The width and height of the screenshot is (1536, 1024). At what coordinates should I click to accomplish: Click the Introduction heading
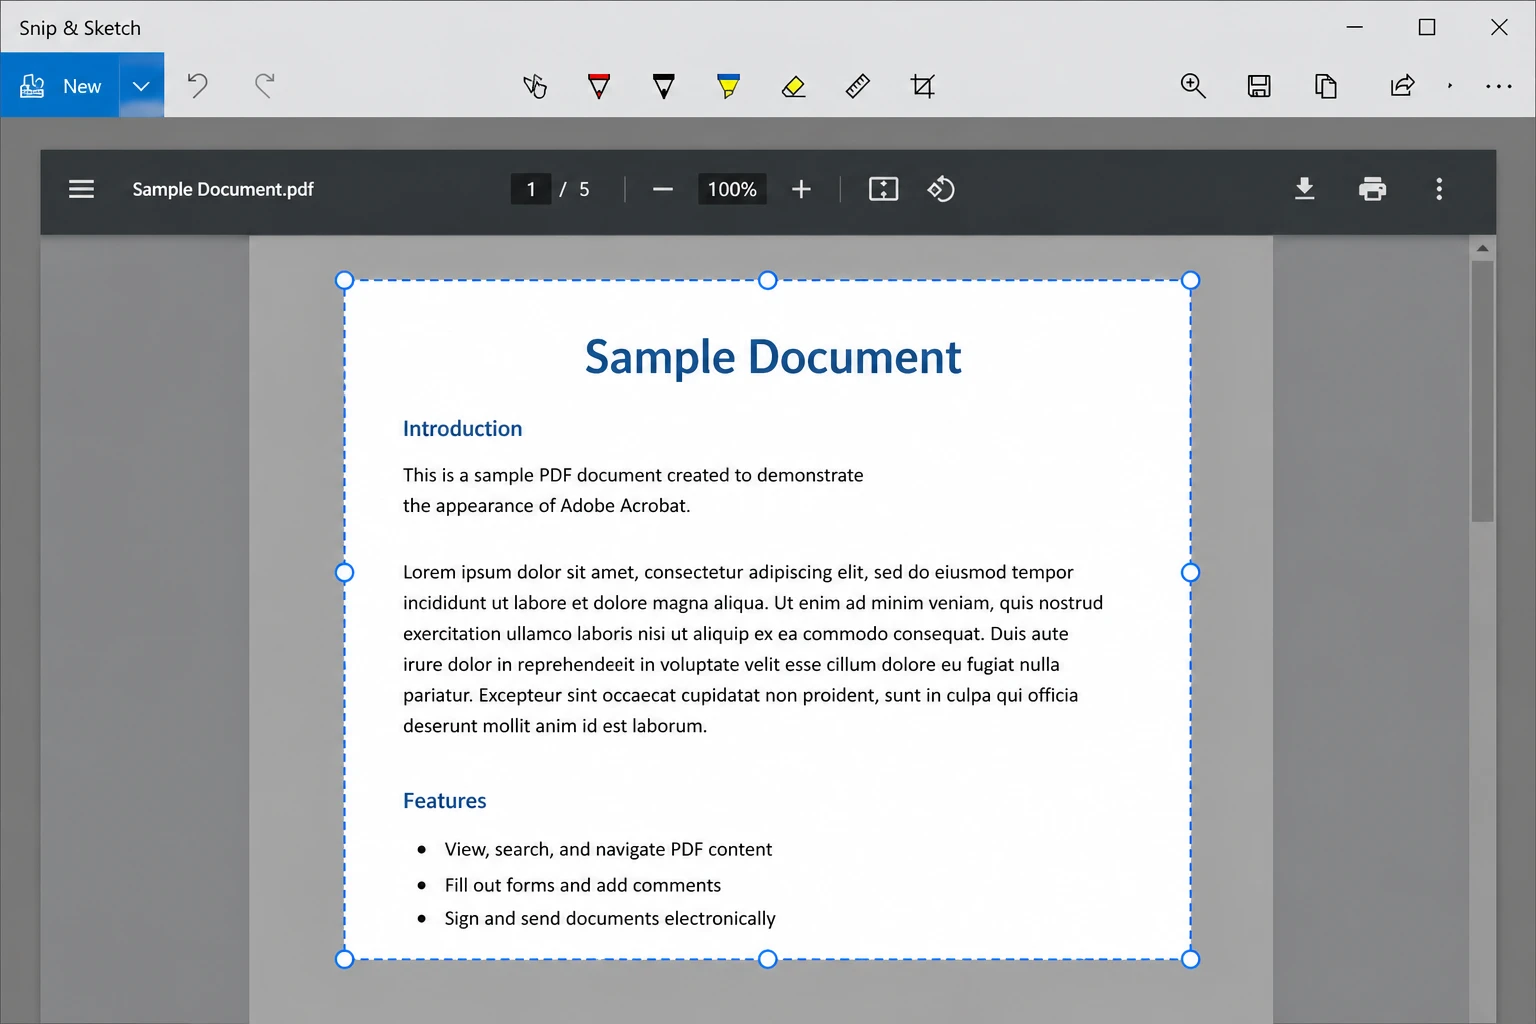(462, 428)
